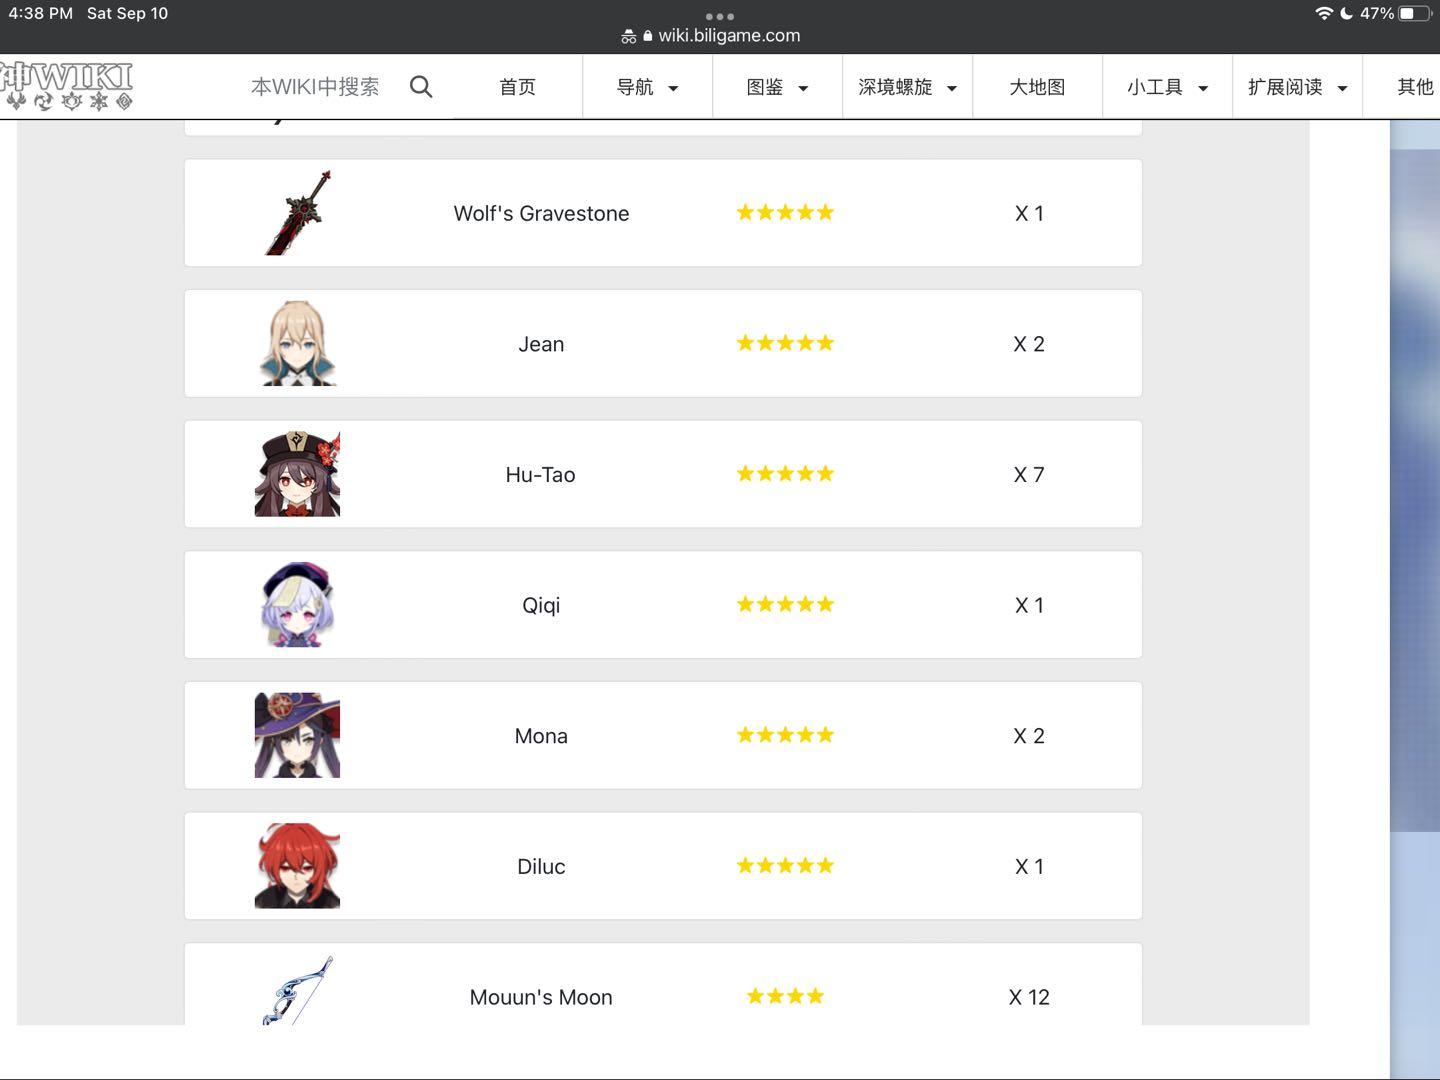The width and height of the screenshot is (1440, 1080).
Task: Expand the 深境螺旋 dropdown menu
Action: point(907,87)
